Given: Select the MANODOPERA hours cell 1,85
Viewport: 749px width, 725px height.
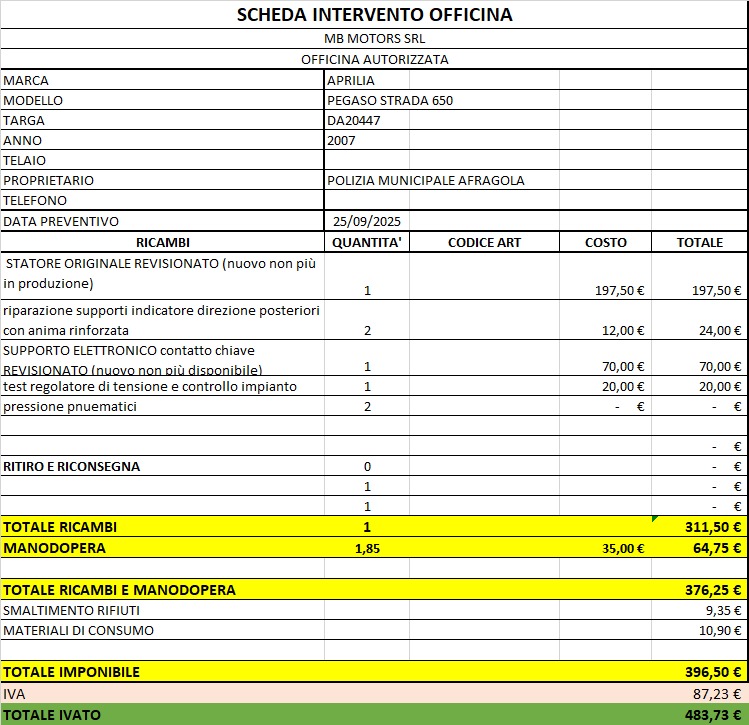Looking at the screenshot, I should coord(367,548).
